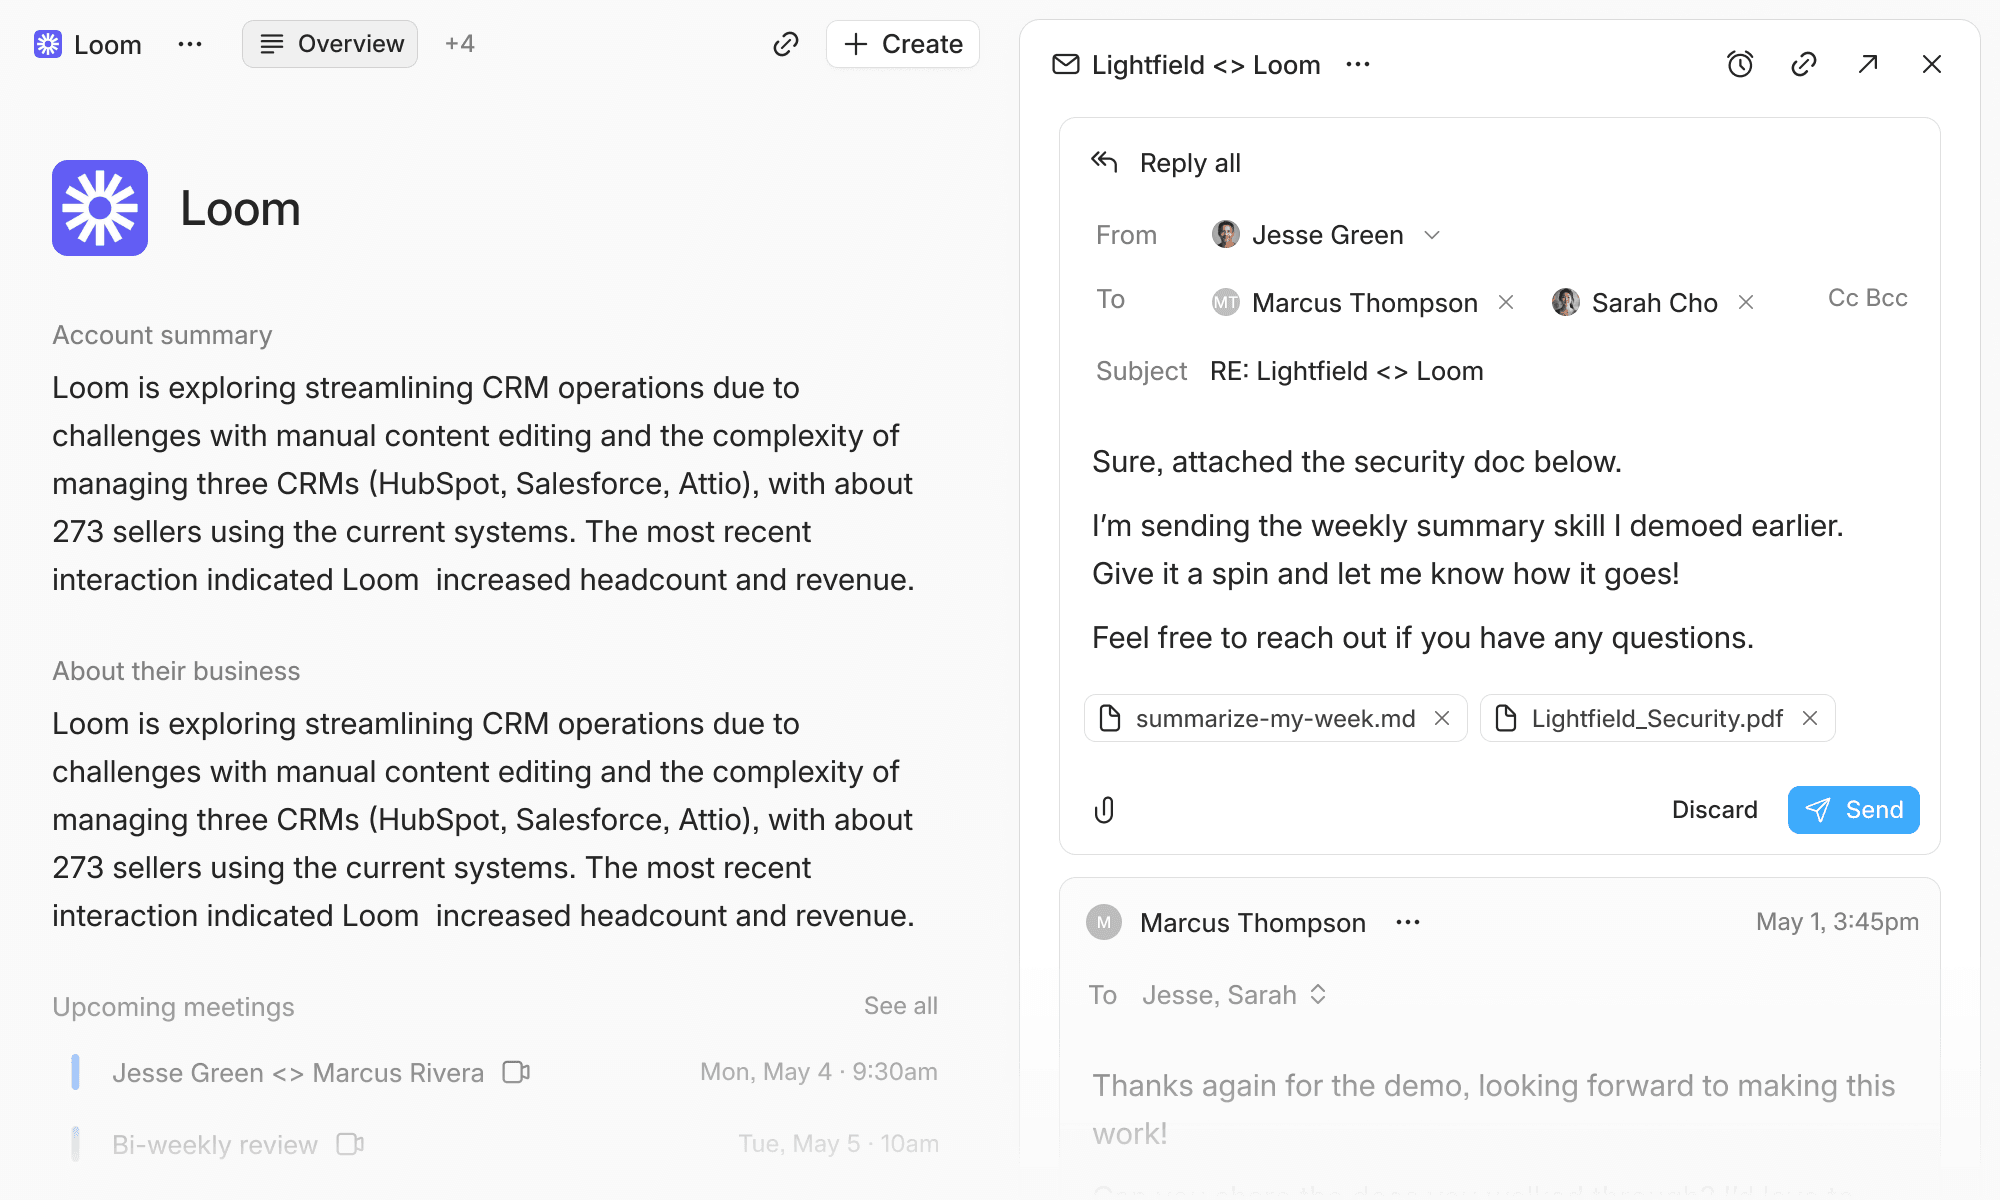Click the large Loom logo thumbnail
Image resolution: width=2000 pixels, height=1200 pixels.
pyautogui.click(x=100, y=208)
